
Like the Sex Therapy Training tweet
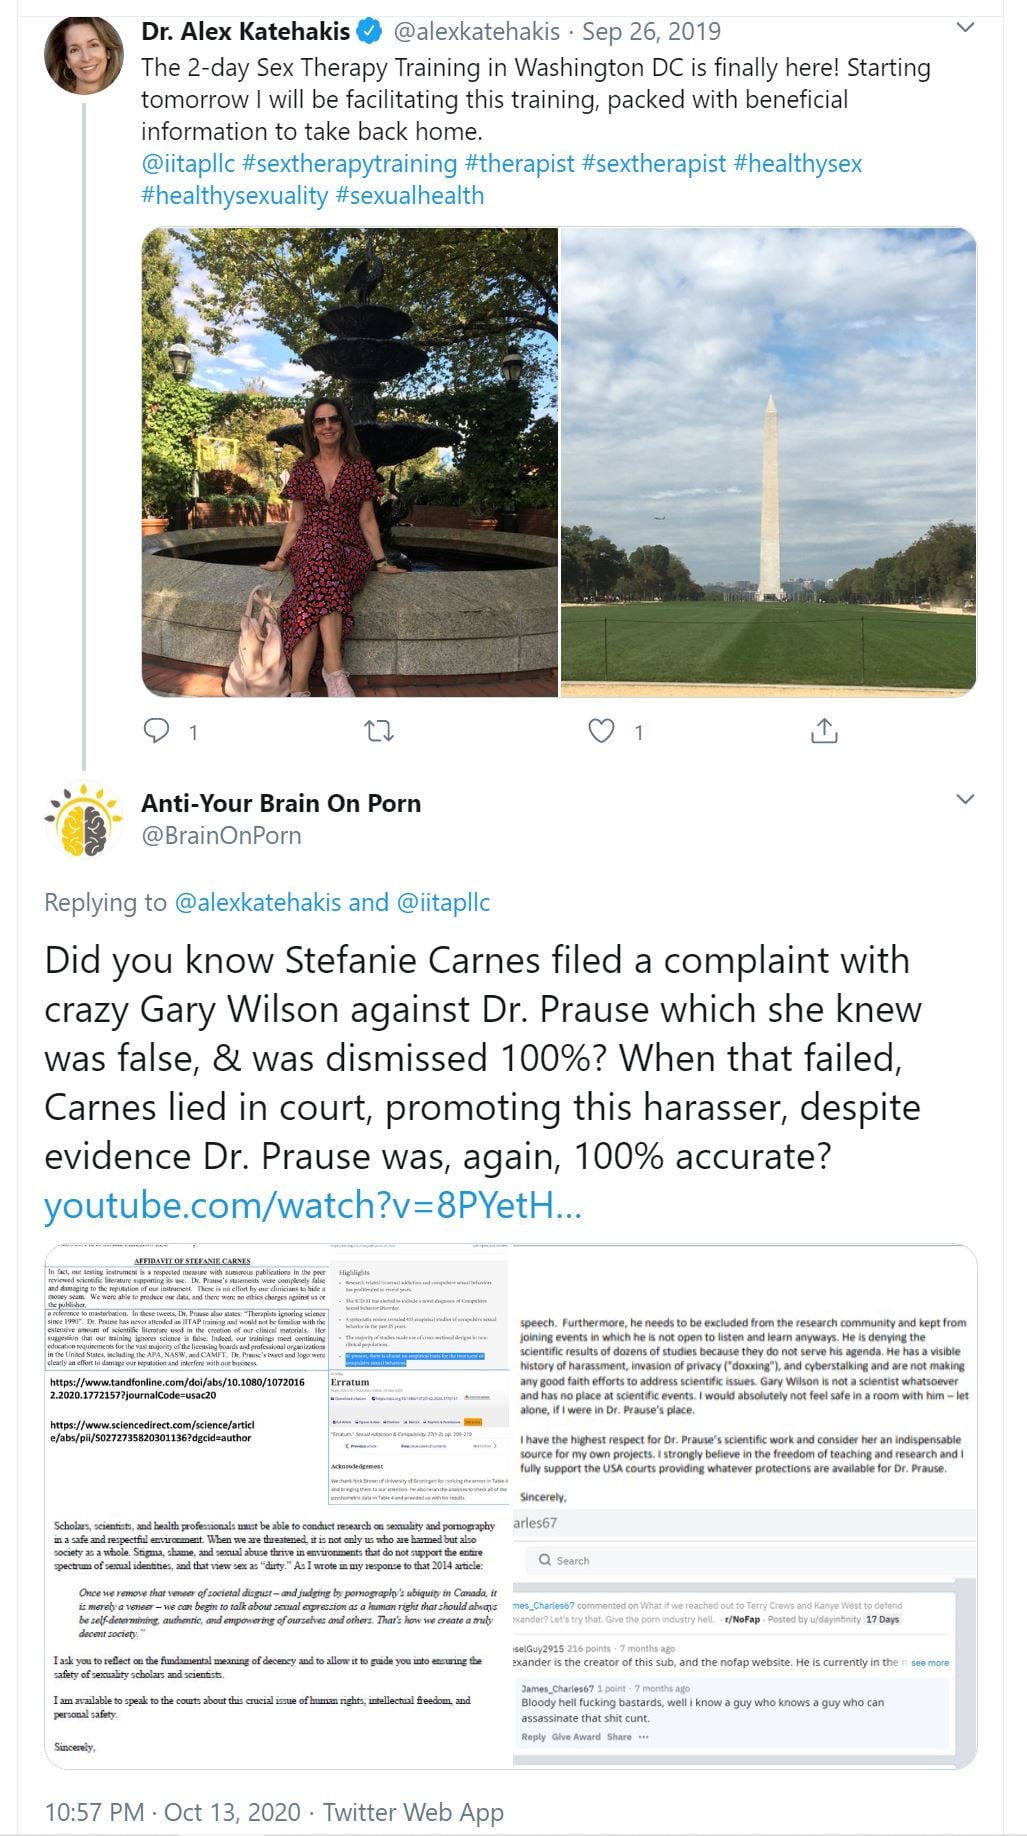tap(601, 731)
